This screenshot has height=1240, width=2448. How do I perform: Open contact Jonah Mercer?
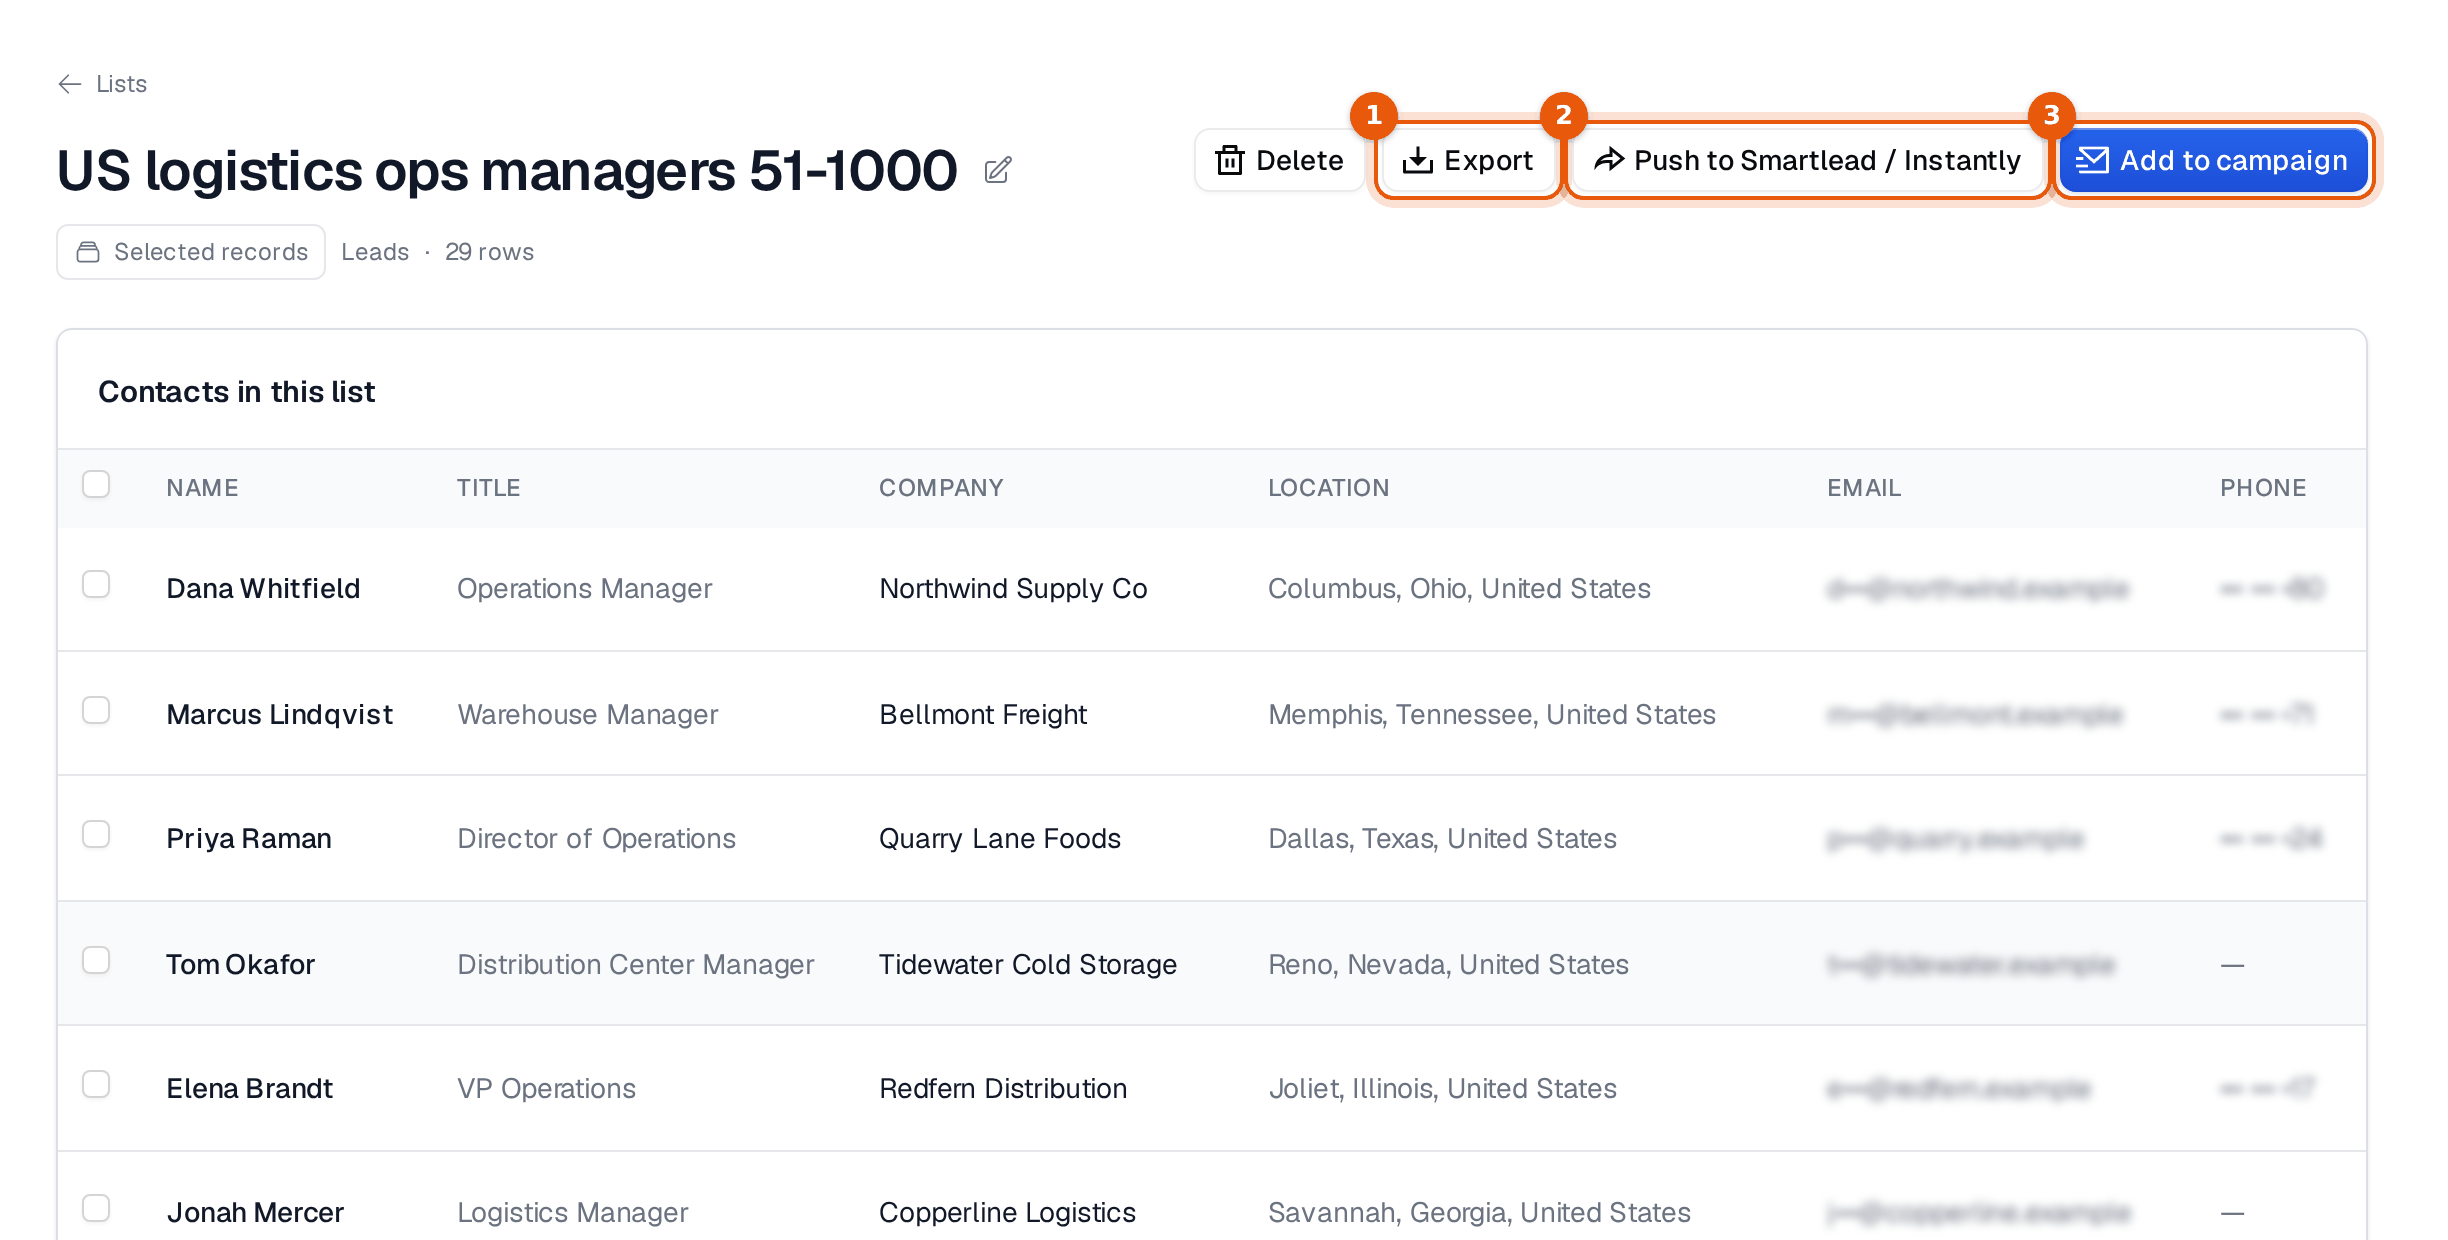pos(255,1213)
